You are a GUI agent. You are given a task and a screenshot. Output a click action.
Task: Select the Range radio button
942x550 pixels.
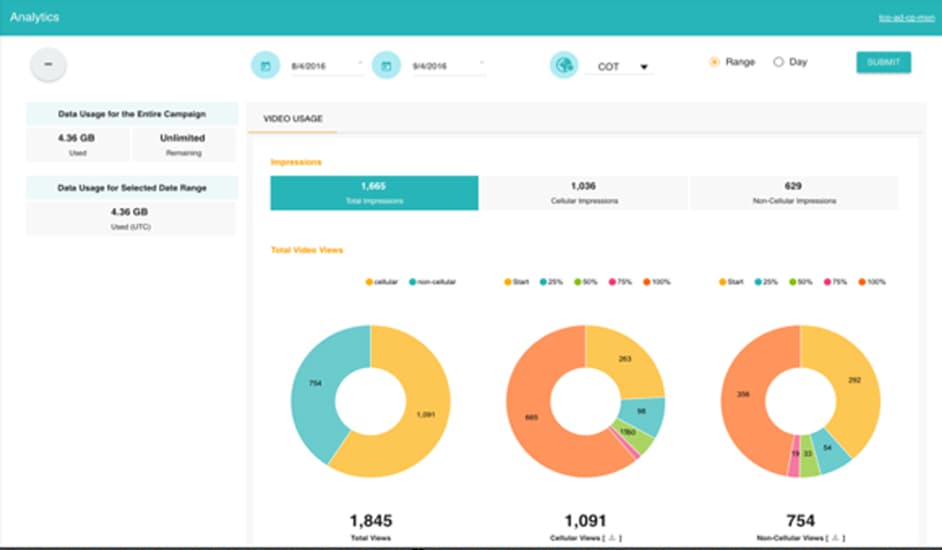click(x=714, y=62)
